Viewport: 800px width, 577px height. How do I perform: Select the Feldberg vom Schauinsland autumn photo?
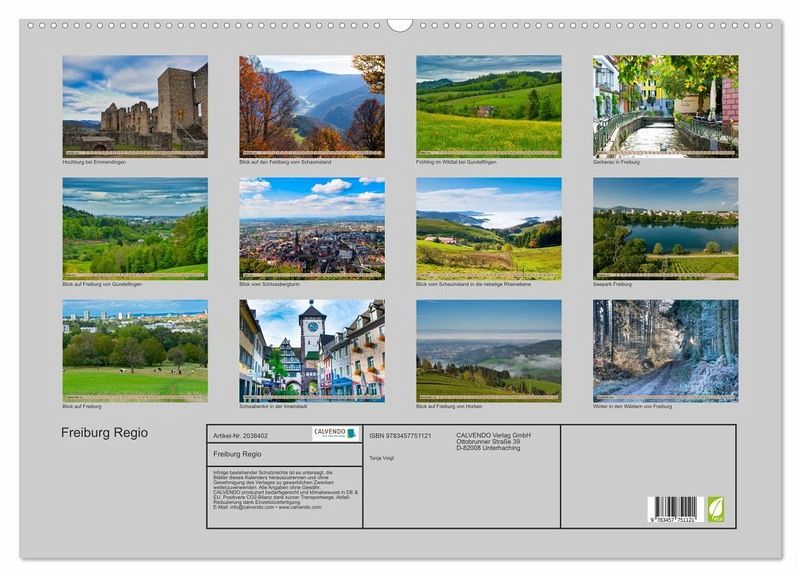click(311, 106)
